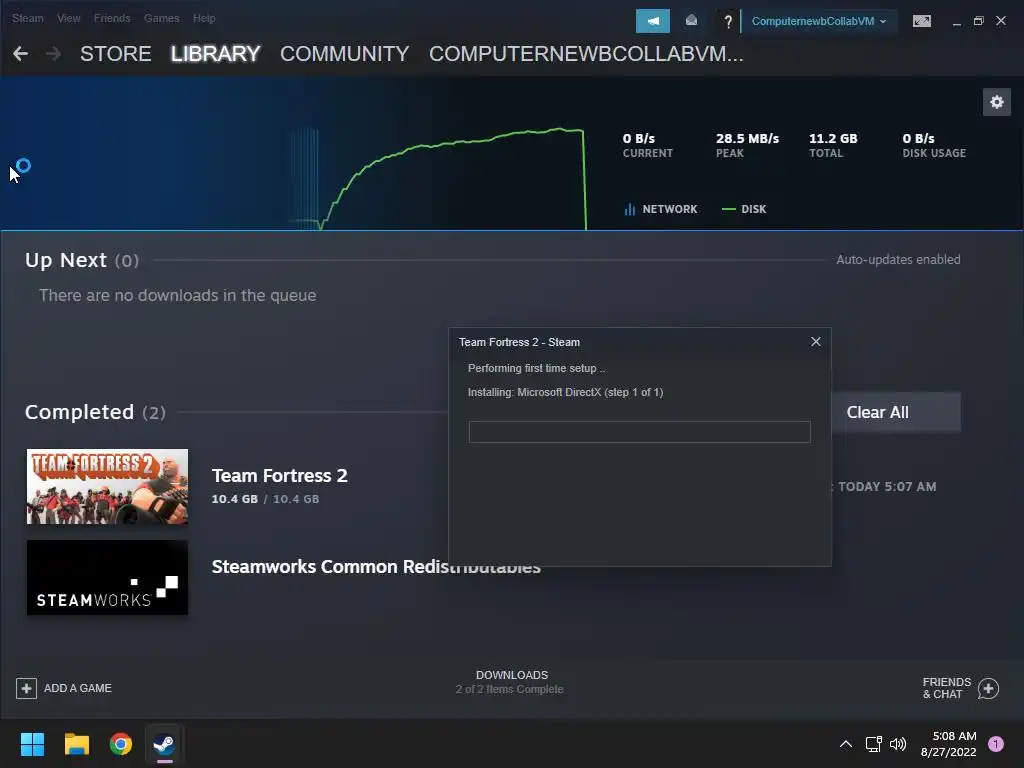Click ADD A GAME label
Image resolution: width=1024 pixels, height=768 pixels.
78,688
